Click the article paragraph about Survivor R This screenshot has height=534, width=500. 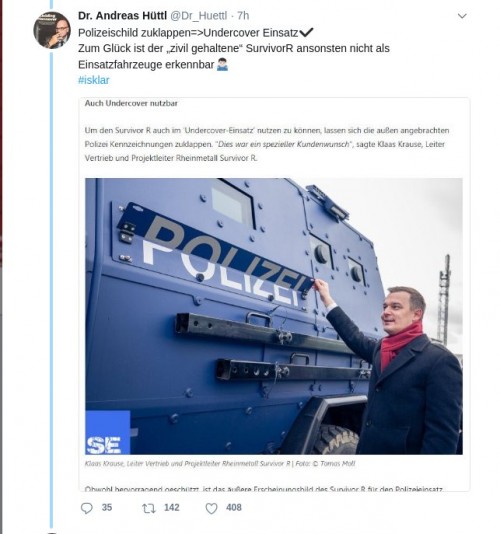point(267,144)
